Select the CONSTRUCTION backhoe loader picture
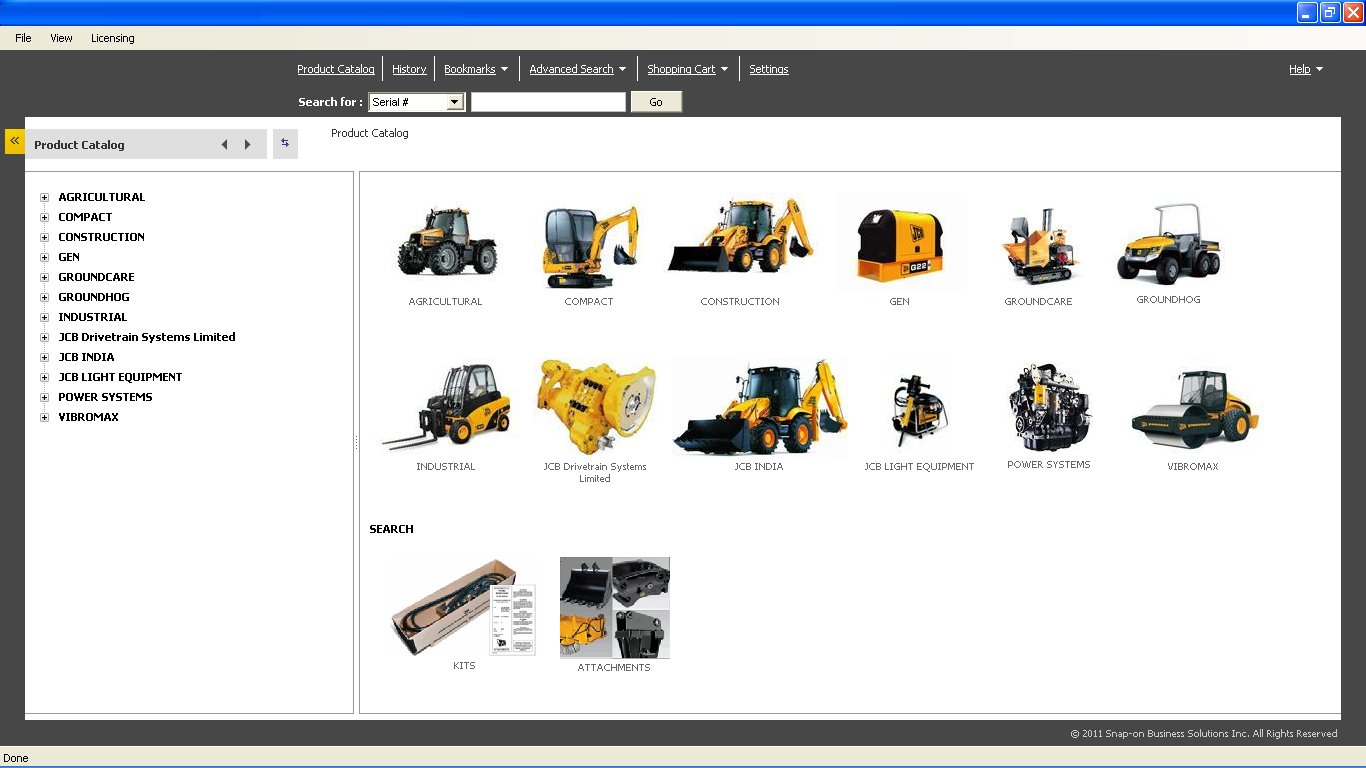1366x768 pixels. pos(740,236)
